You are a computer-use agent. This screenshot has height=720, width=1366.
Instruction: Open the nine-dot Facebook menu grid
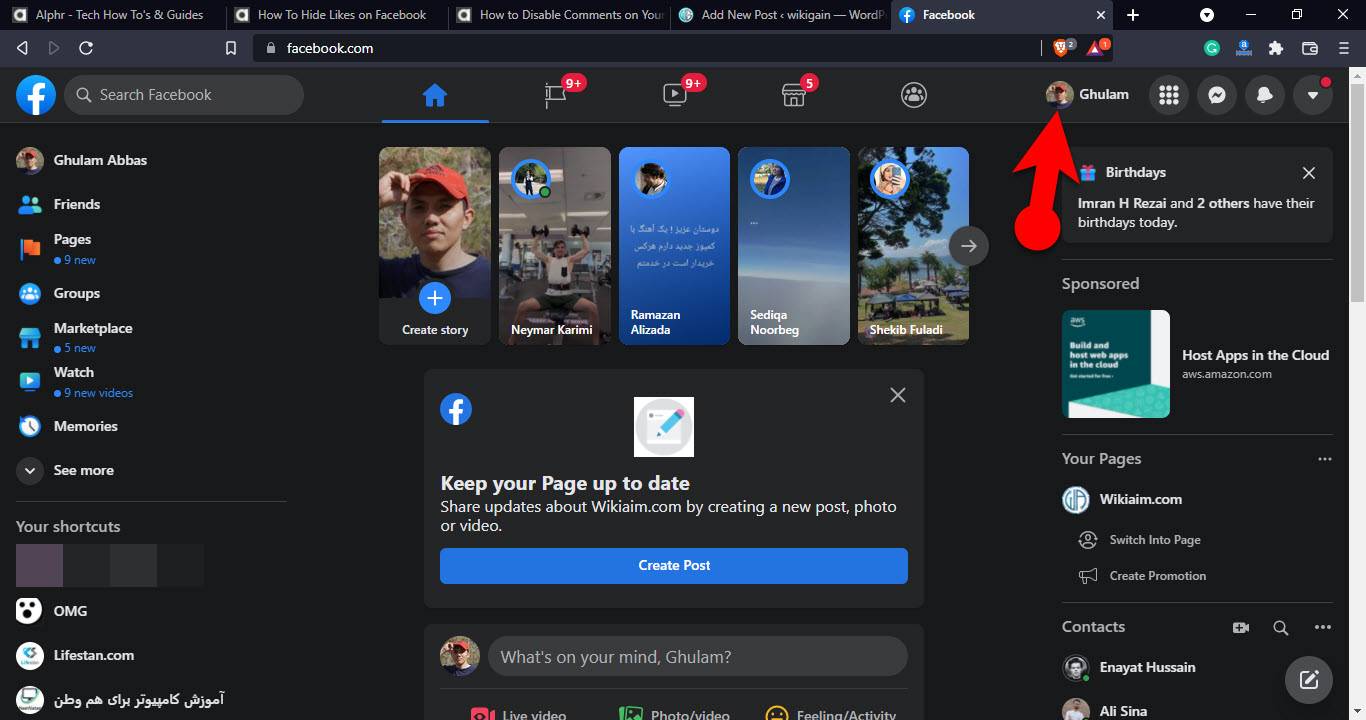coord(1167,95)
